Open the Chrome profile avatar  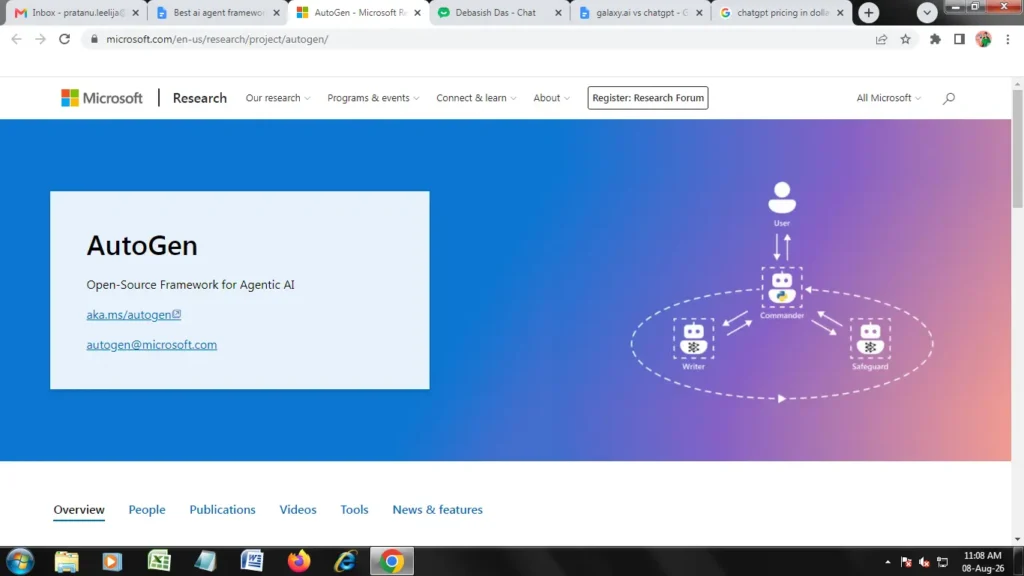point(984,39)
